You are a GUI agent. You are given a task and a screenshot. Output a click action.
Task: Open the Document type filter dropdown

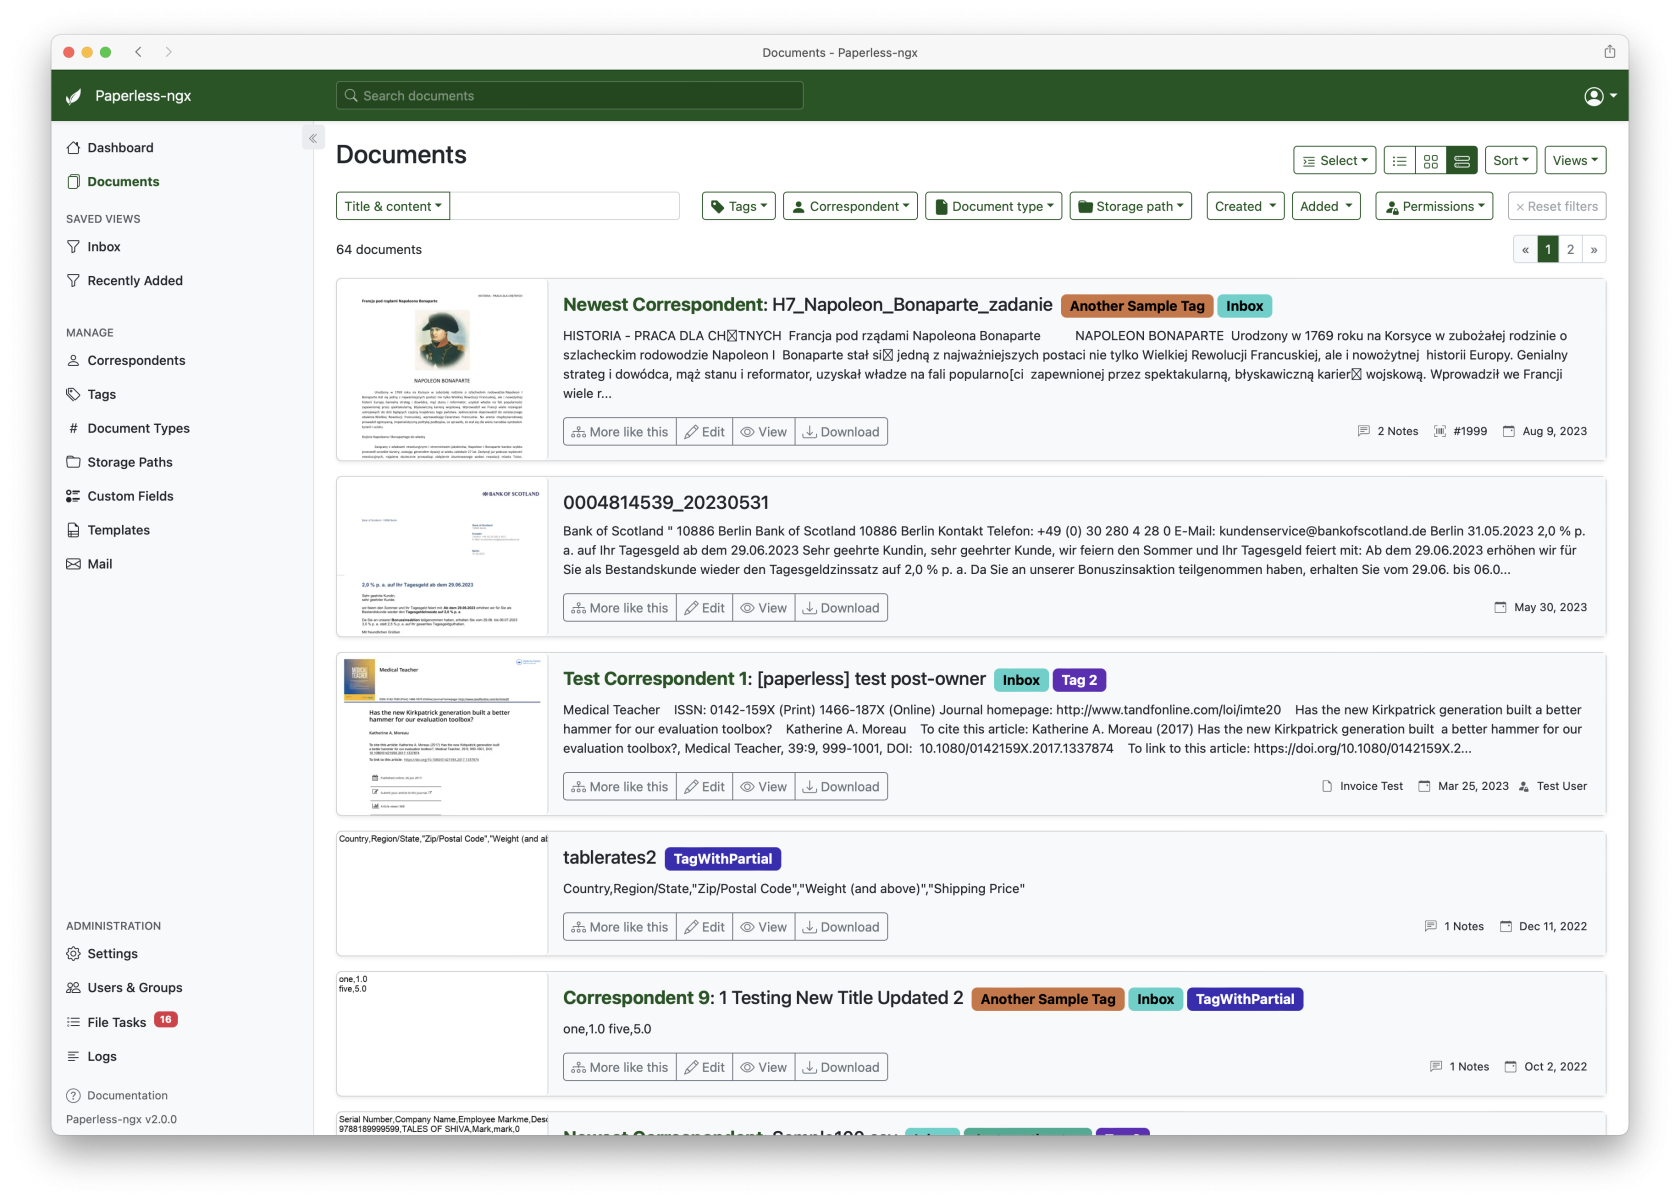click(x=993, y=207)
